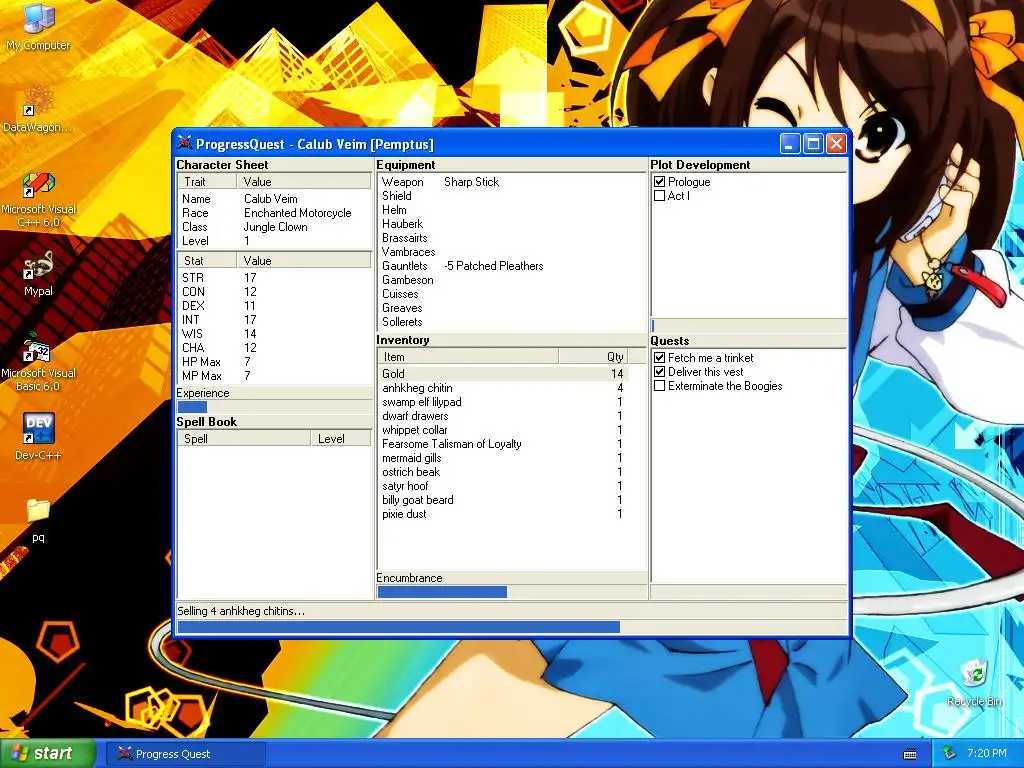This screenshot has width=1024, height=768.
Task: Click the Encumbrance progress bar
Action: (x=511, y=592)
